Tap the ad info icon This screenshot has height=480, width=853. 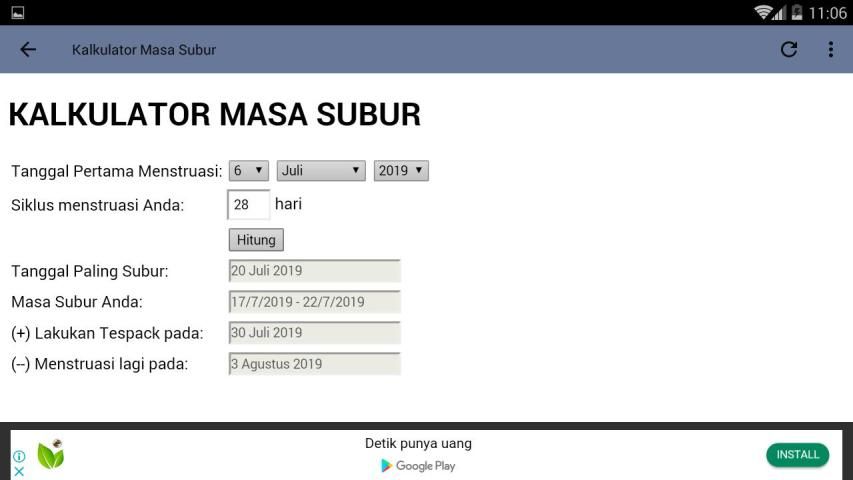point(19,456)
